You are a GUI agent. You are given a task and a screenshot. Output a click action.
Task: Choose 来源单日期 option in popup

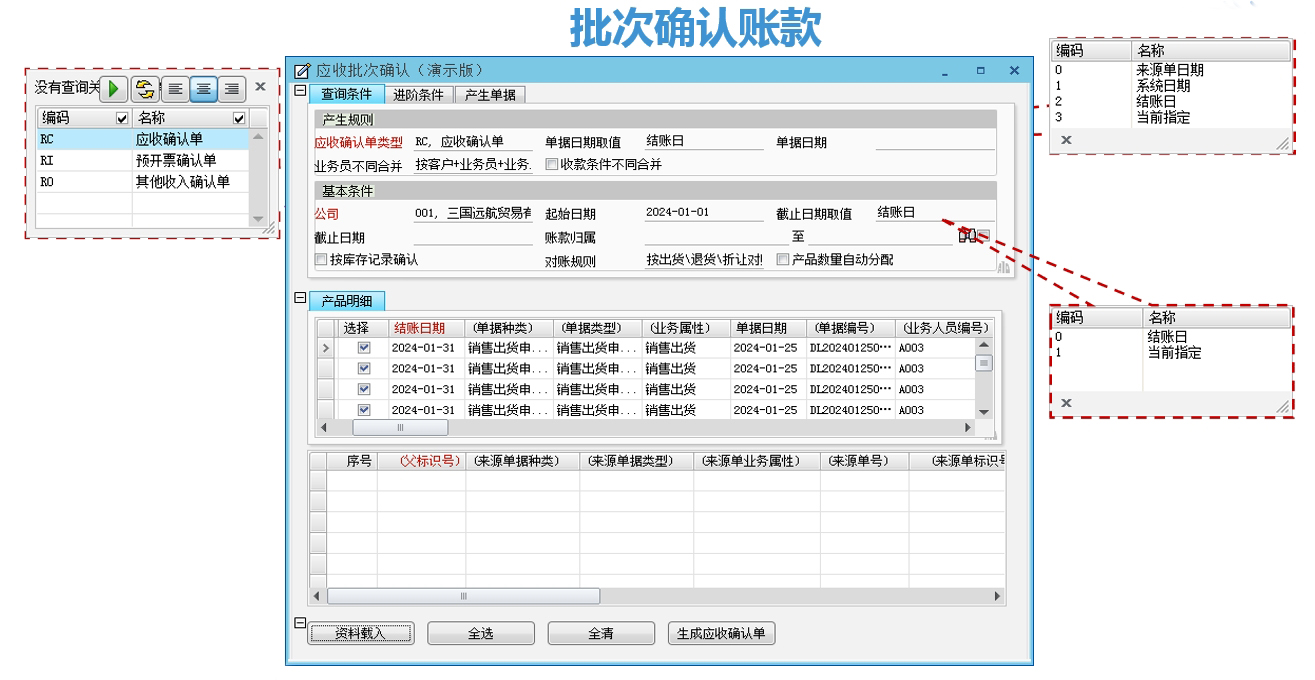point(1170,69)
